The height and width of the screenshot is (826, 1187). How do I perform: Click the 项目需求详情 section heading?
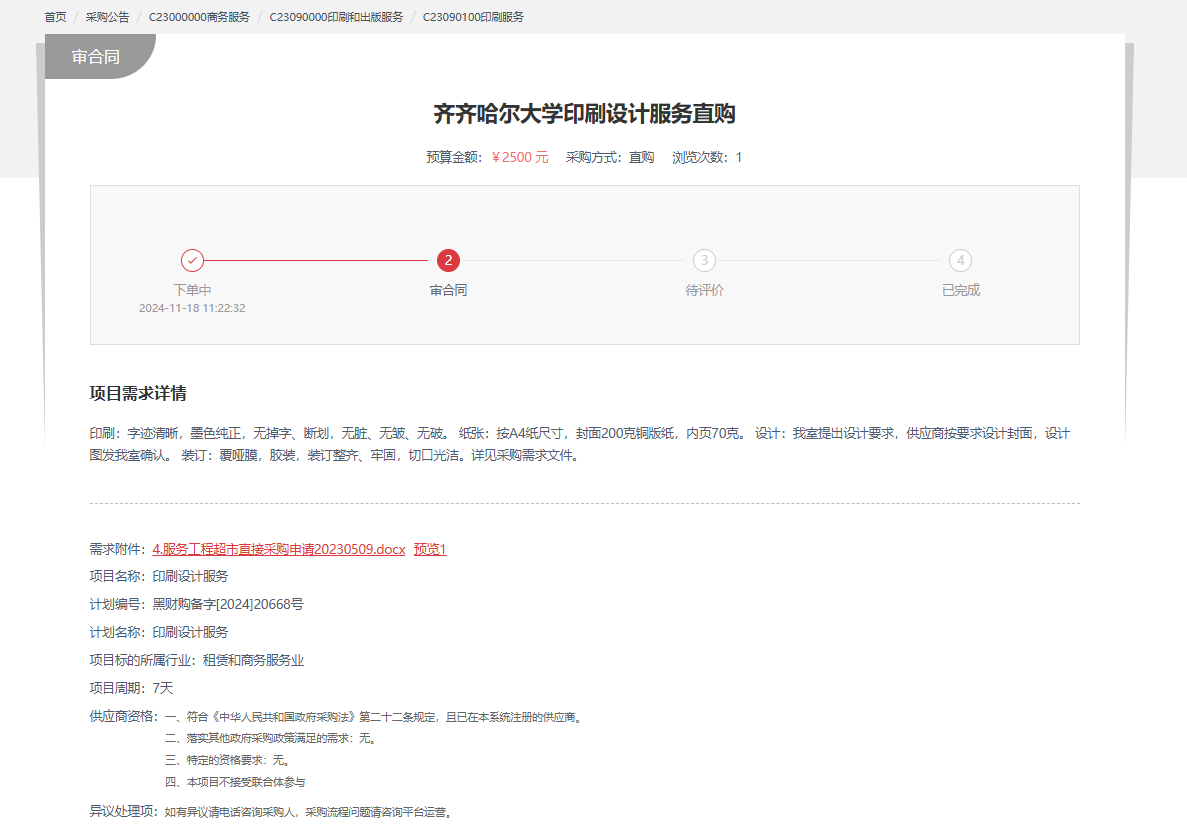click(x=138, y=393)
